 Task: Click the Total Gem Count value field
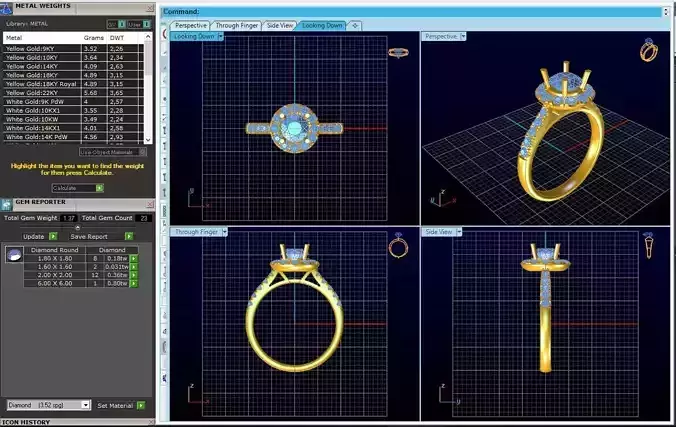pos(144,218)
